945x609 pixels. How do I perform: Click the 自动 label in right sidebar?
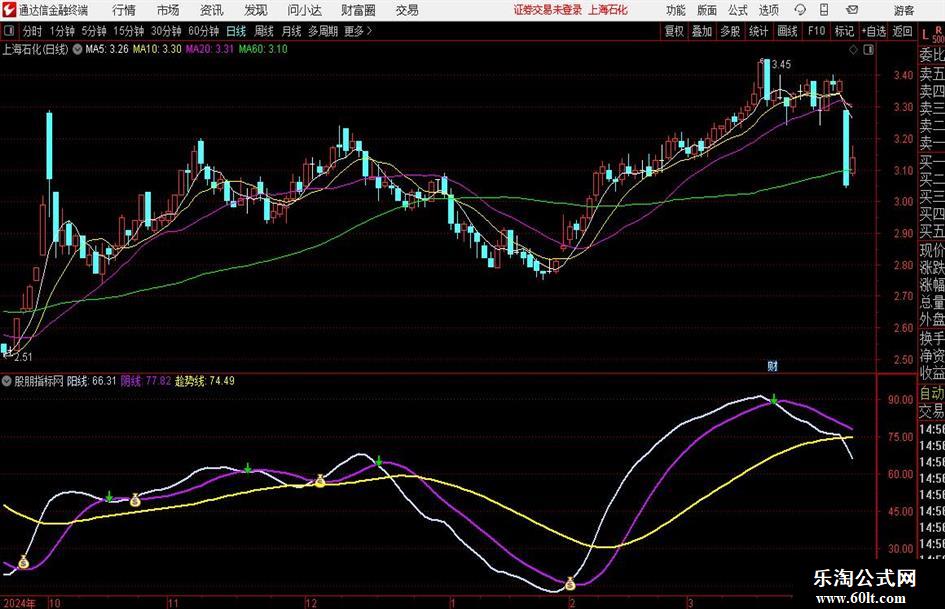pyautogui.click(x=932, y=393)
